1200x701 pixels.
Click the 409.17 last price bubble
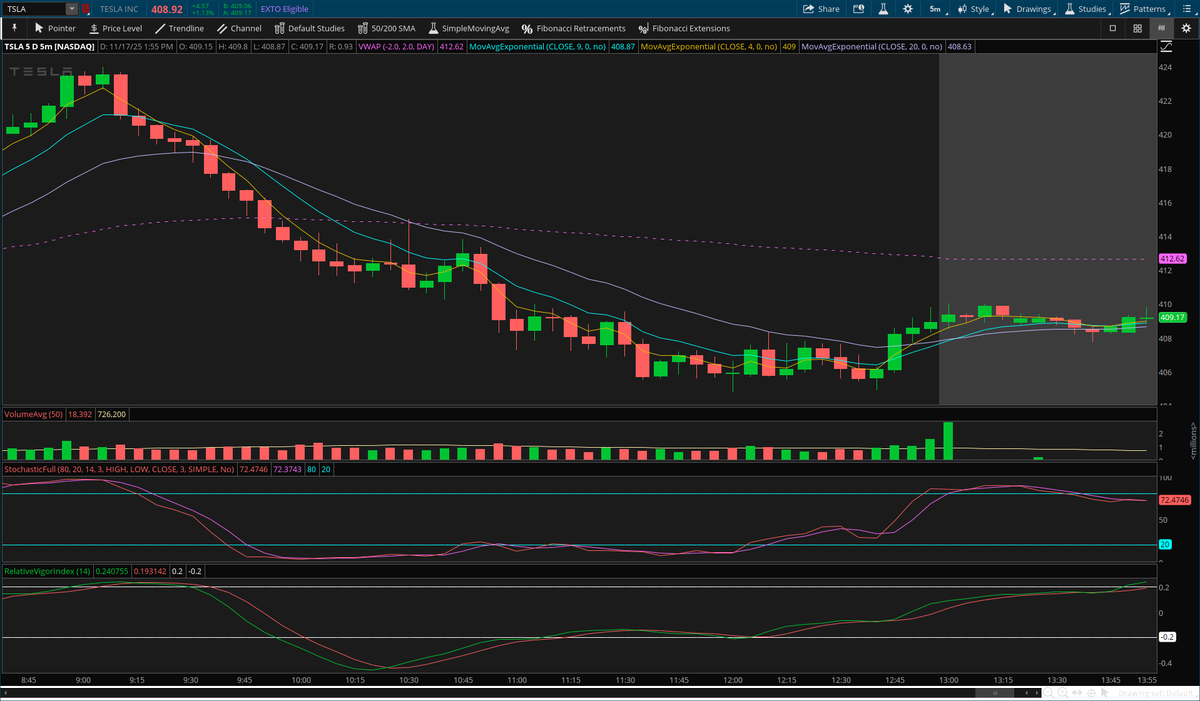click(1171, 317)
